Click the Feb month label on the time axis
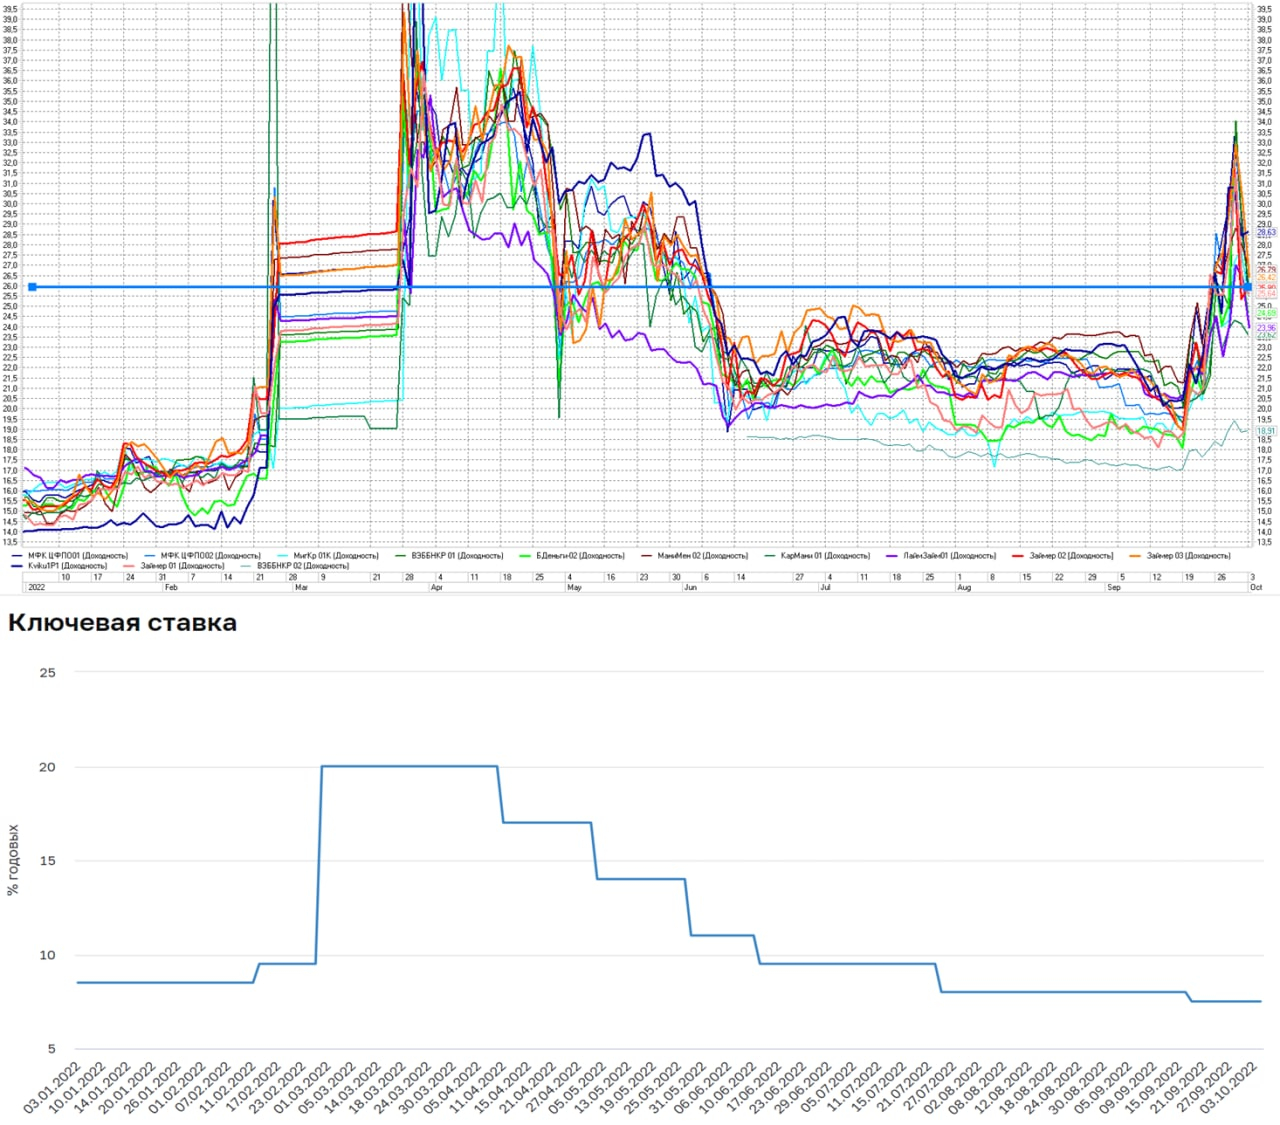Viewport: 1280px width, 1125px height. (x=170, y=587)
